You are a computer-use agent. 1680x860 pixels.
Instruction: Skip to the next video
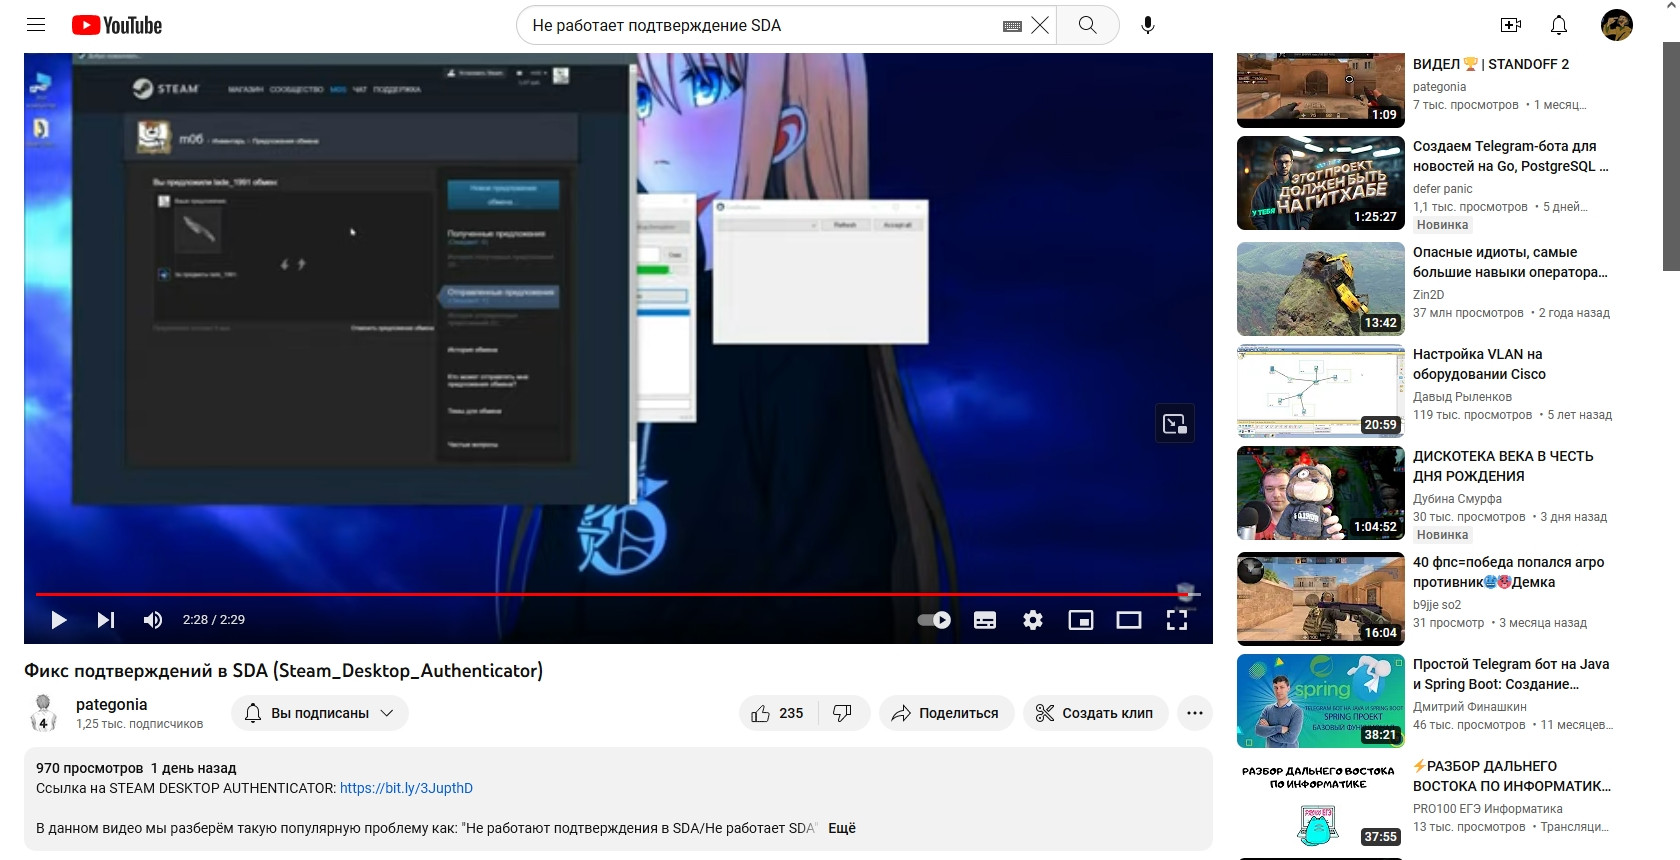(105, 620)
